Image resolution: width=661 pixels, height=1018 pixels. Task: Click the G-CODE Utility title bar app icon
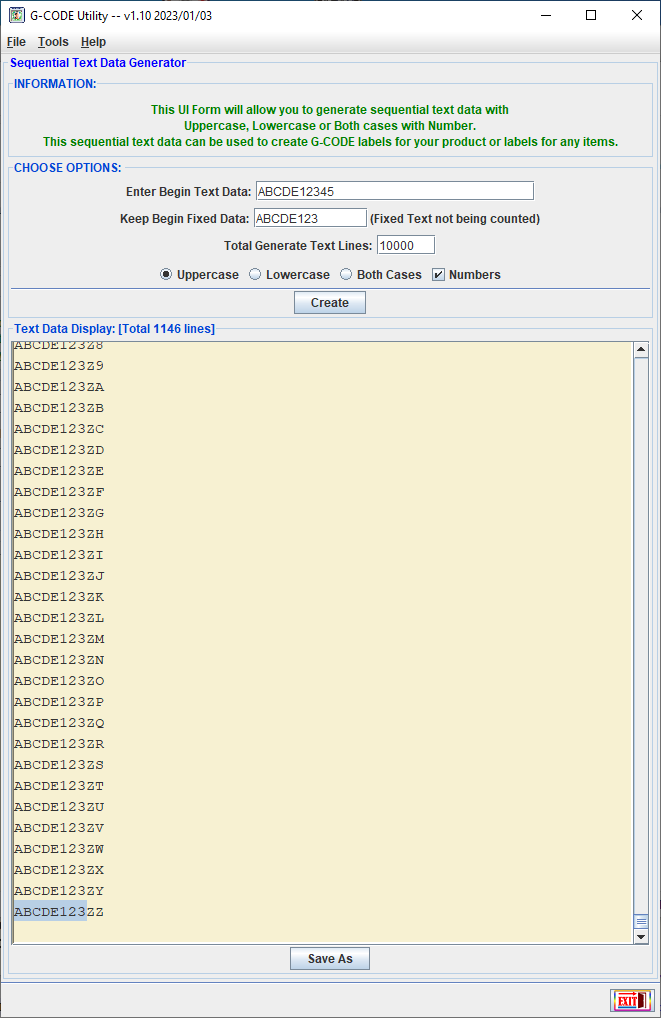pyautogui.click(x=16, y=15)
